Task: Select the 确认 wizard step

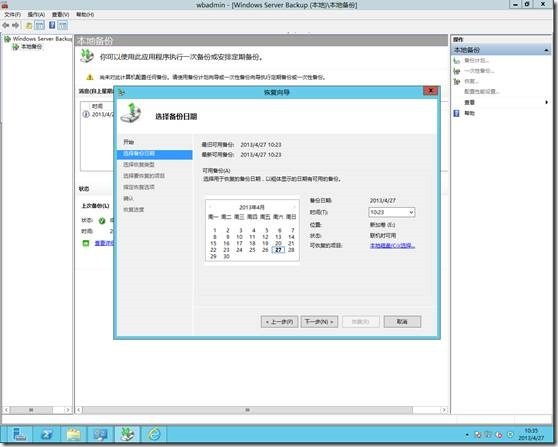Action: pos(128,198)
